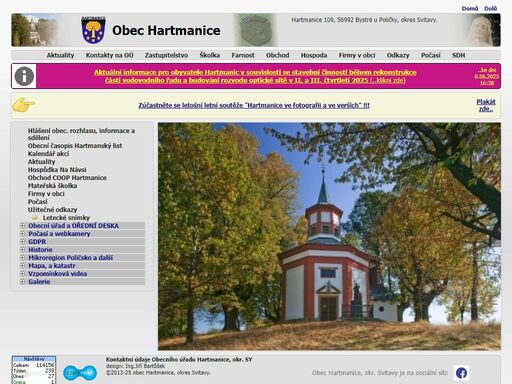512x384 pixels.
Task: Open the Facebook page icon
Action: 461,373
